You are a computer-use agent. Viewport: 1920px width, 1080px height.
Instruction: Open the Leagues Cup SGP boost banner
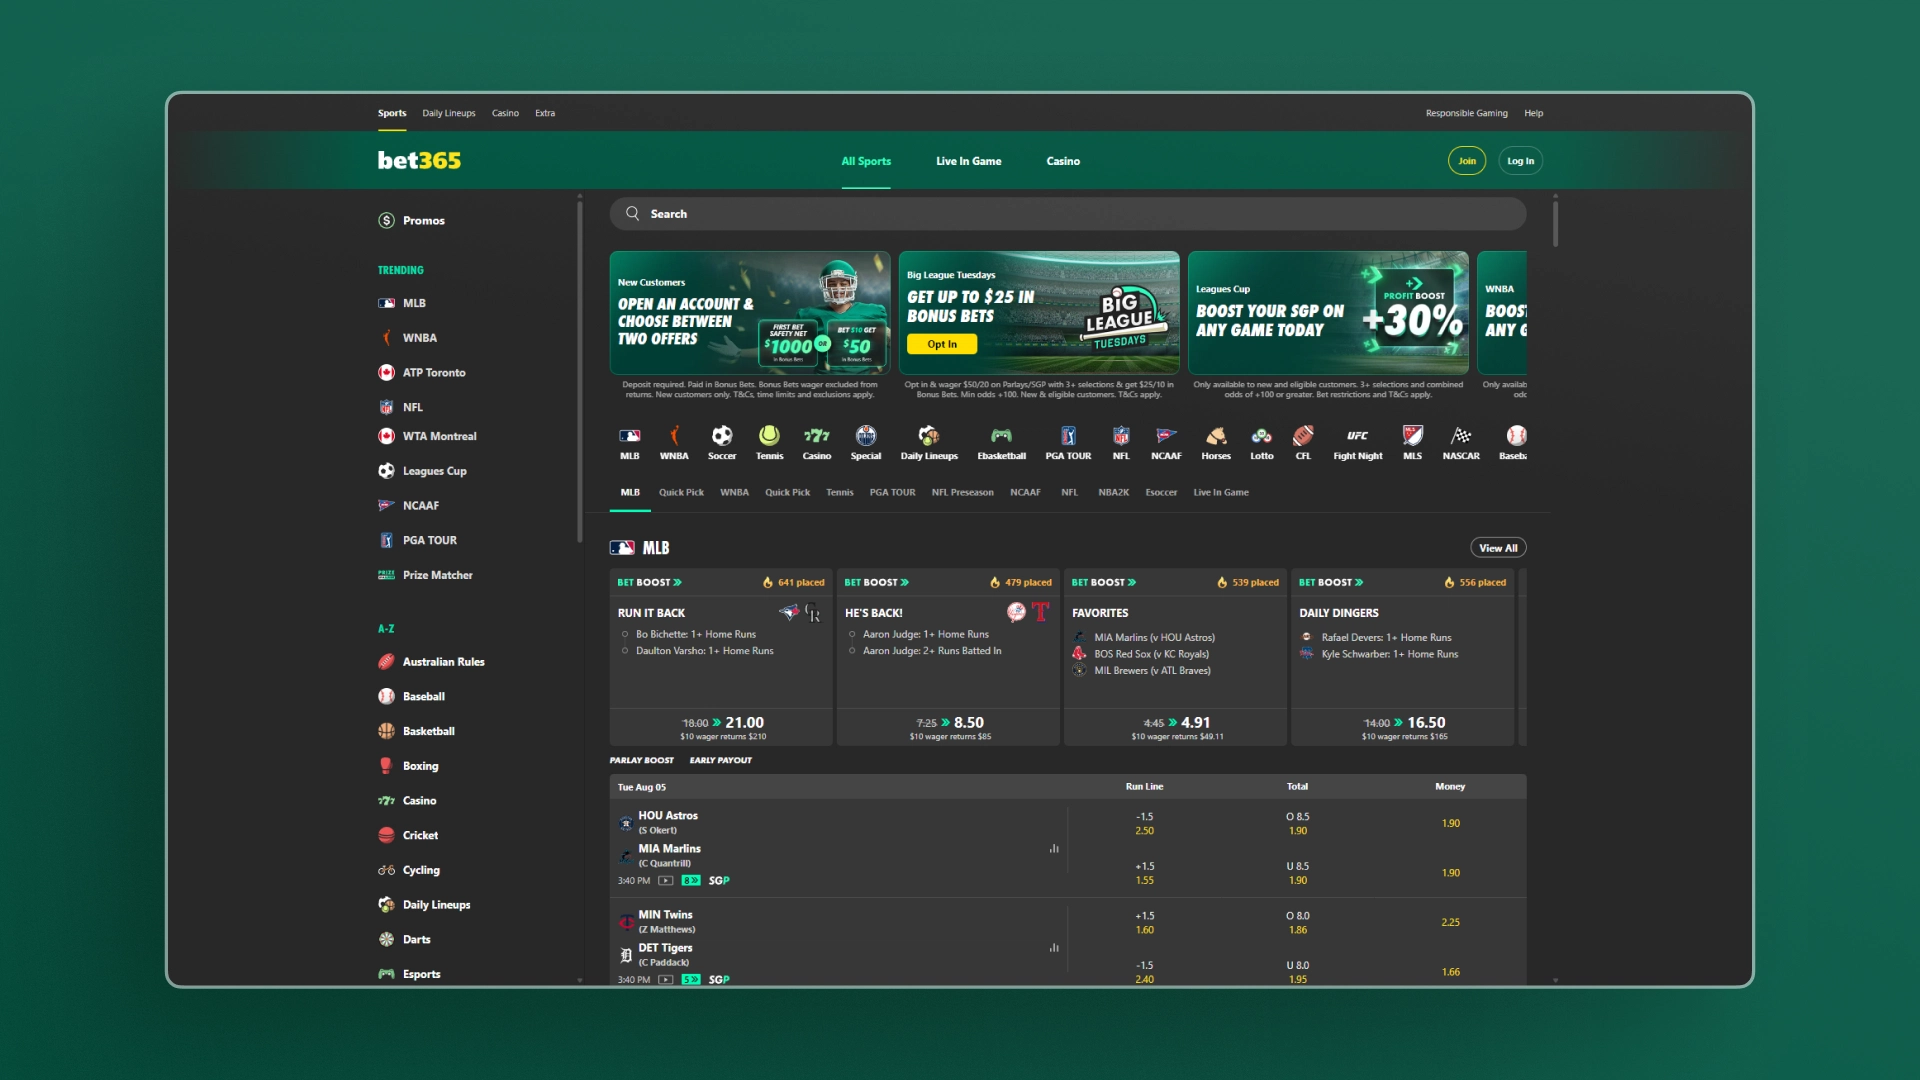pyautogui.click(x=1328, y=312)
